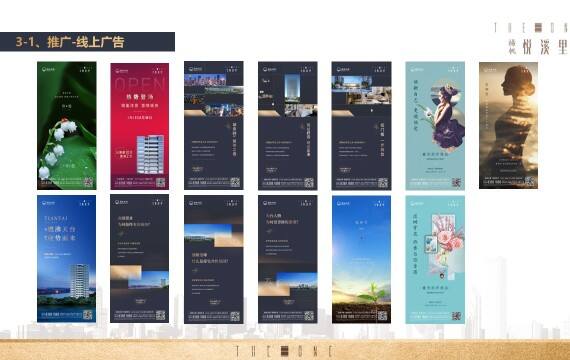Select the blue sky seedling sprout poster
The width and height of the screenshot is (570, 360).
[361, 259]
